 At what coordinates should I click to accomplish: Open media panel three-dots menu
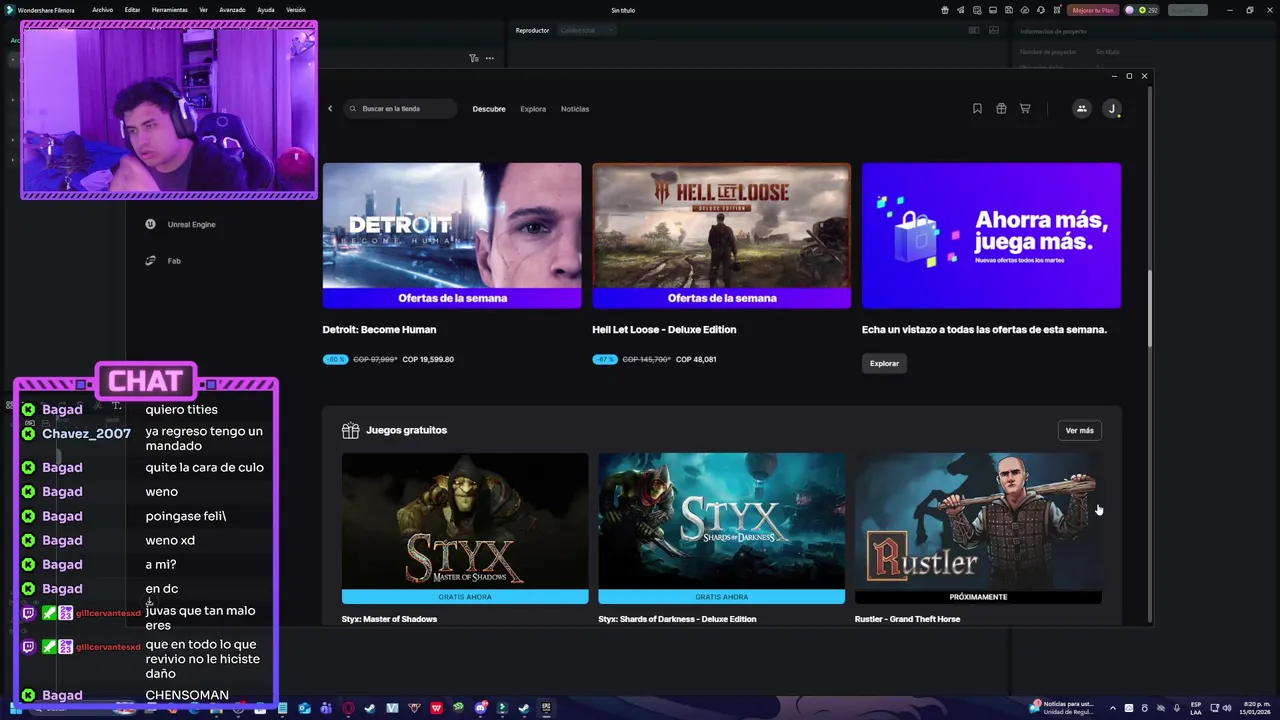point(490,58)
